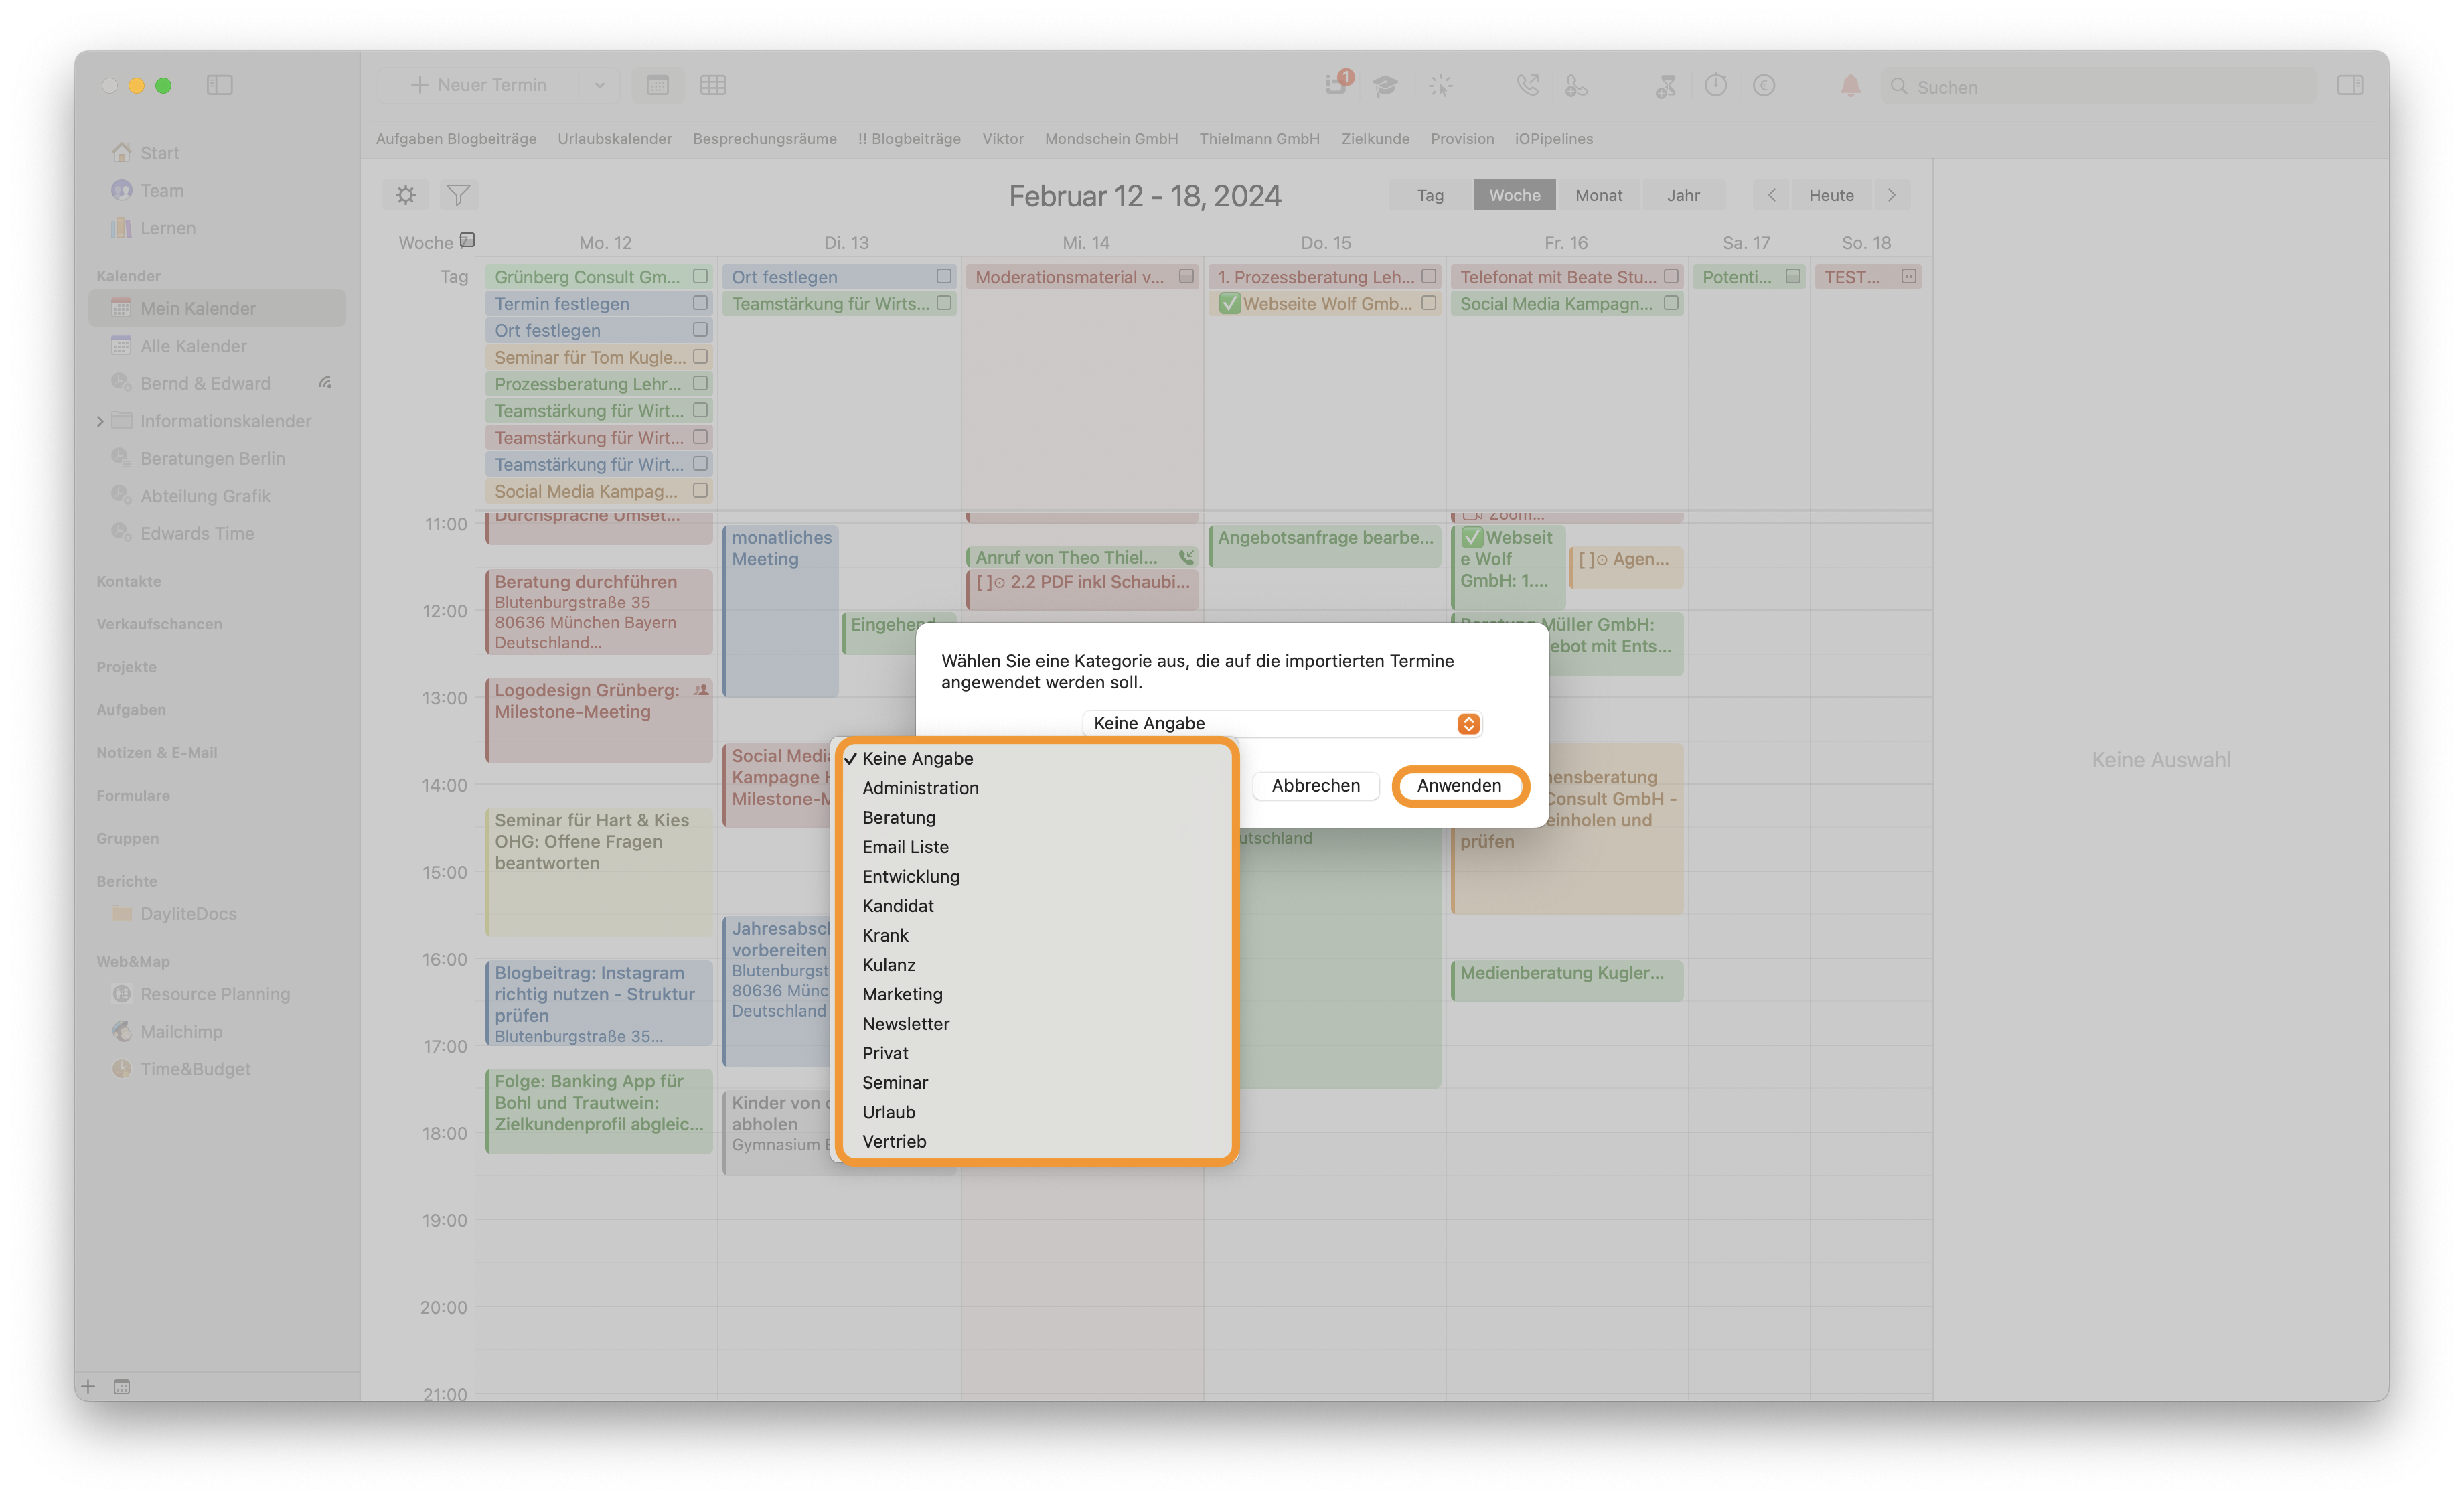Click the plus icon at sidebar bottom
Viewport: 2464px width, 1500px height.
pyautogui.click(x=88, y=1386)
